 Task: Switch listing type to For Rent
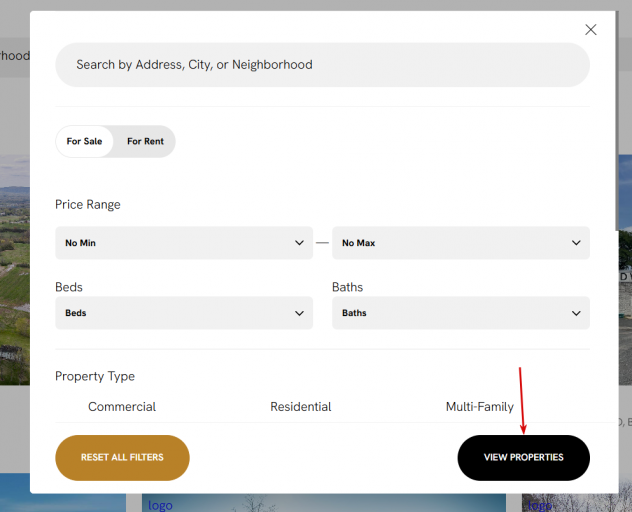tap(145, 141)
